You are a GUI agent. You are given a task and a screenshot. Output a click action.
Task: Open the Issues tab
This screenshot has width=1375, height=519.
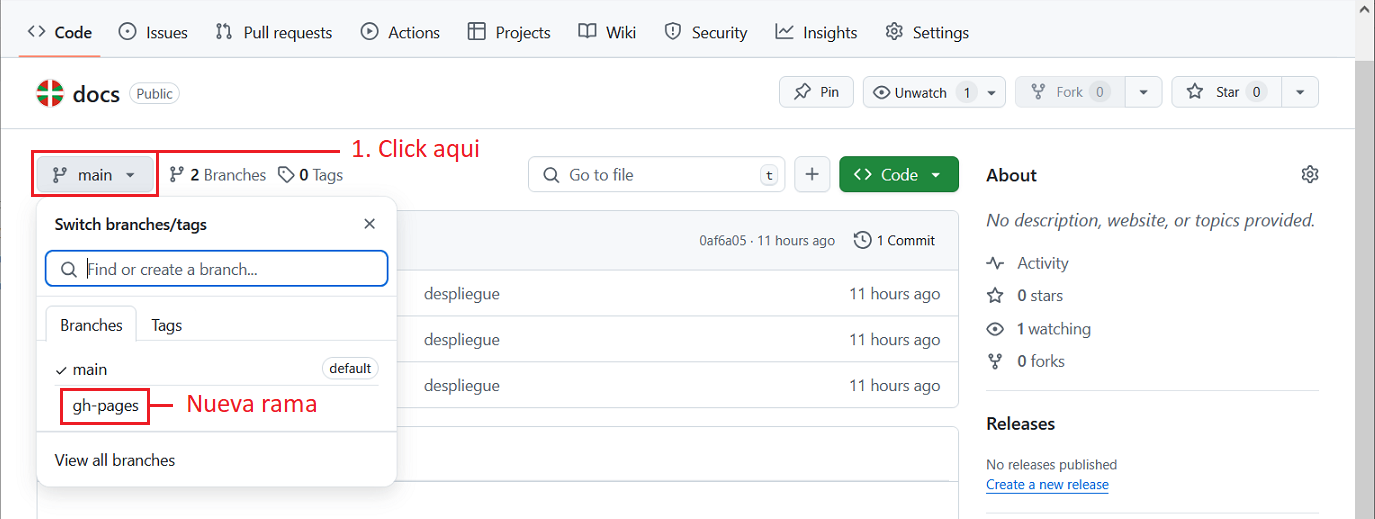tap(153, 32)
